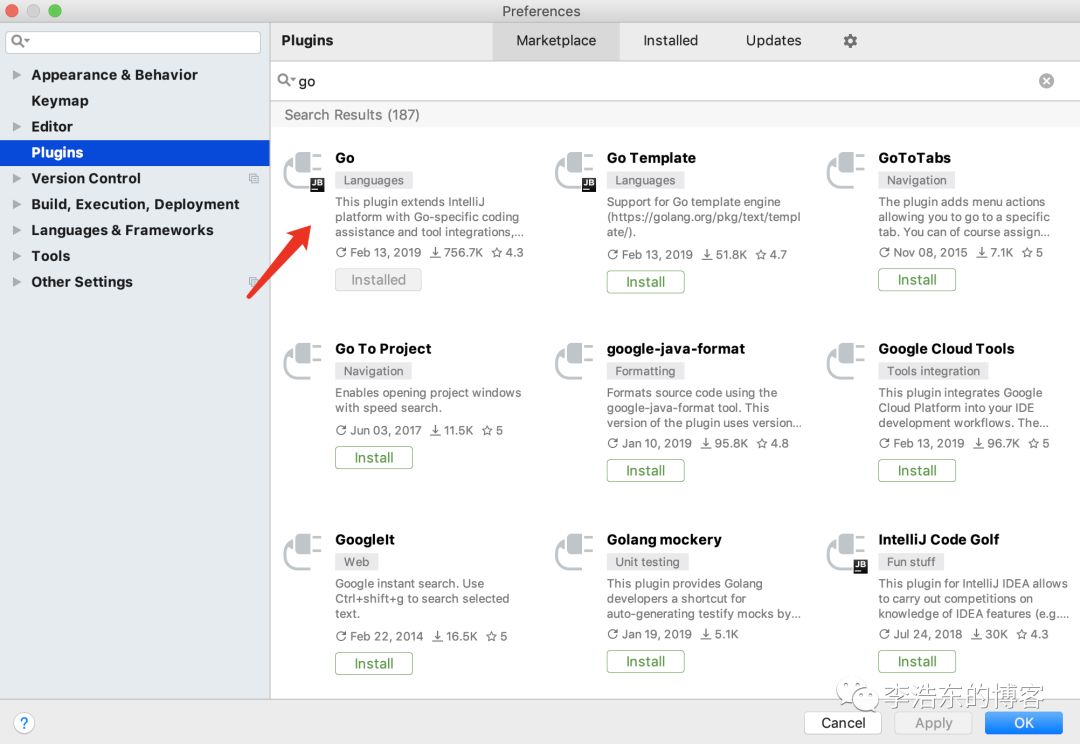Screen dimensions: 1080x744
Task: Open the Go To Project plugin title
Action: [383, 349]
